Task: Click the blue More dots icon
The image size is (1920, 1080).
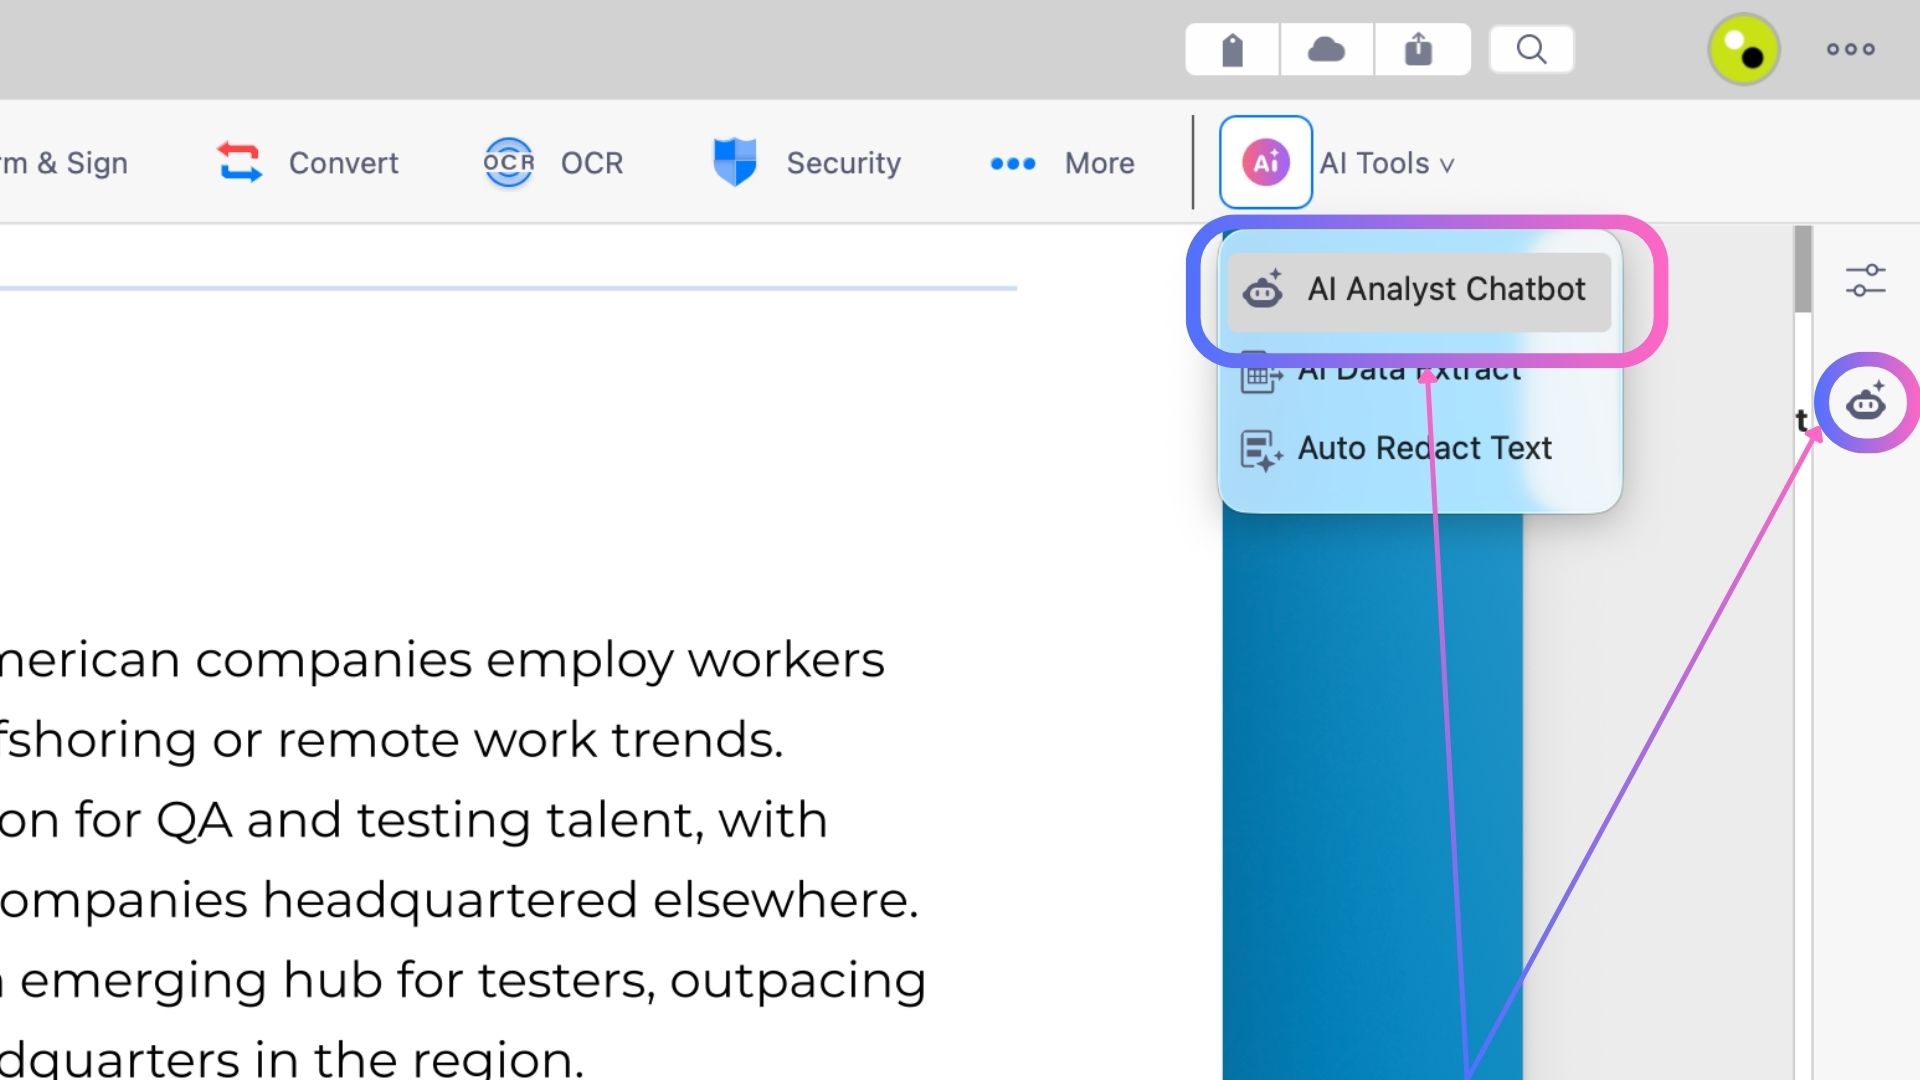Action: tap(1013, 163)
